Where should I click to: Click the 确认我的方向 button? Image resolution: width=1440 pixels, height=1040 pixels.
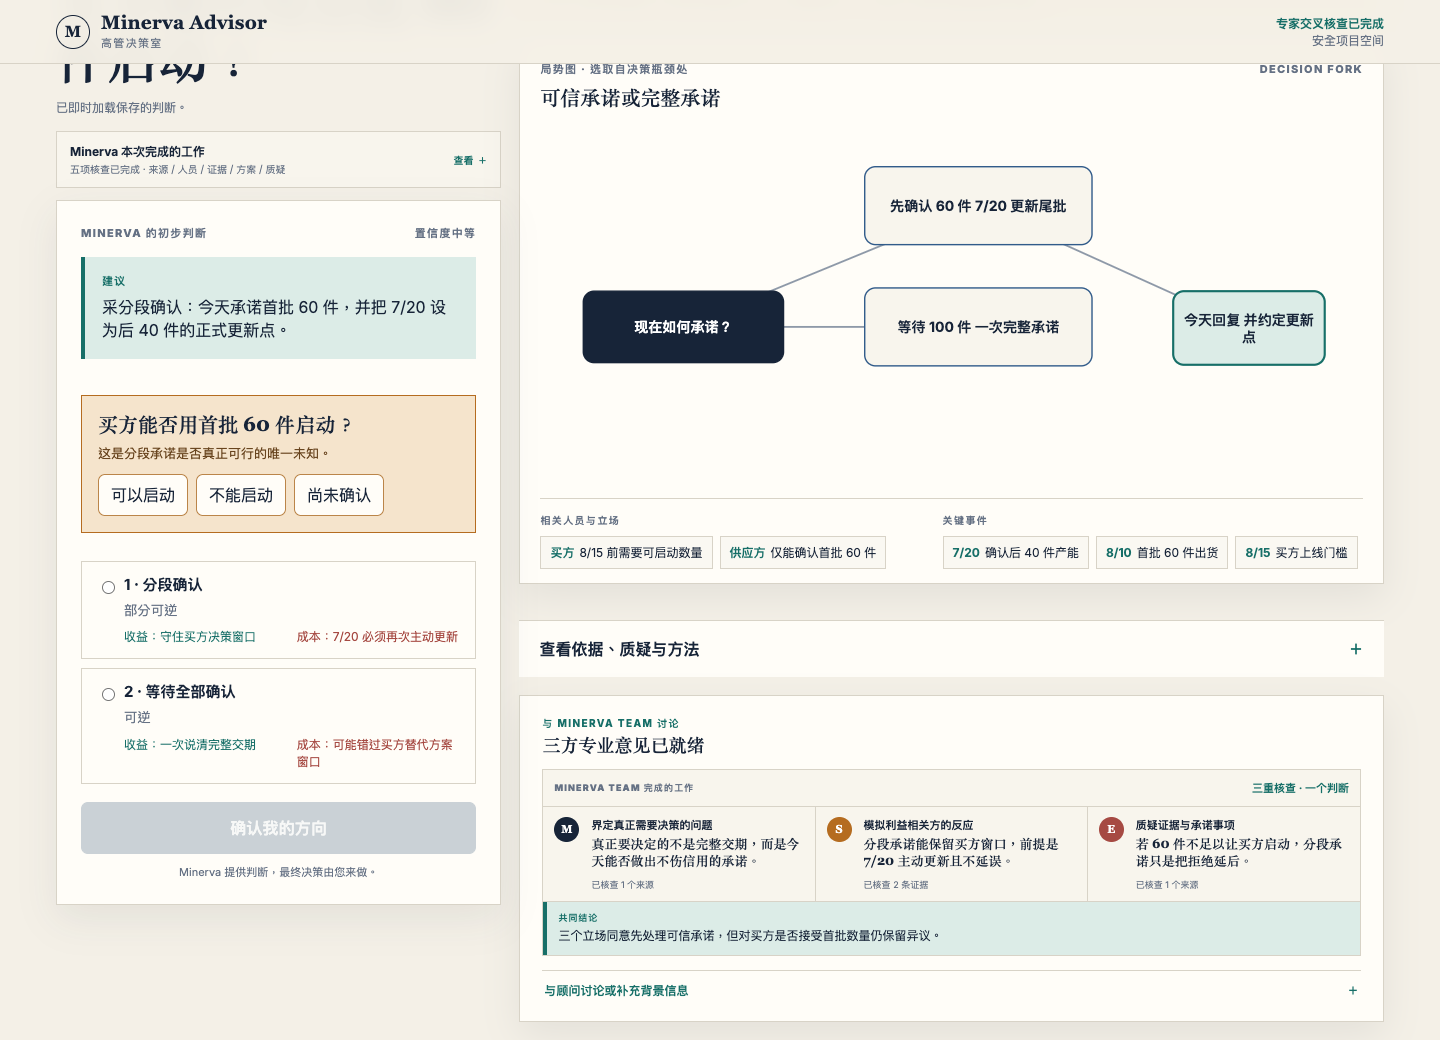(278, 828)
